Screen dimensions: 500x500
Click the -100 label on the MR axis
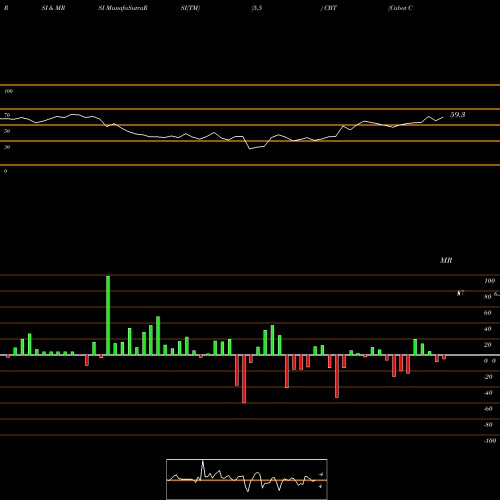click(490, 441)
